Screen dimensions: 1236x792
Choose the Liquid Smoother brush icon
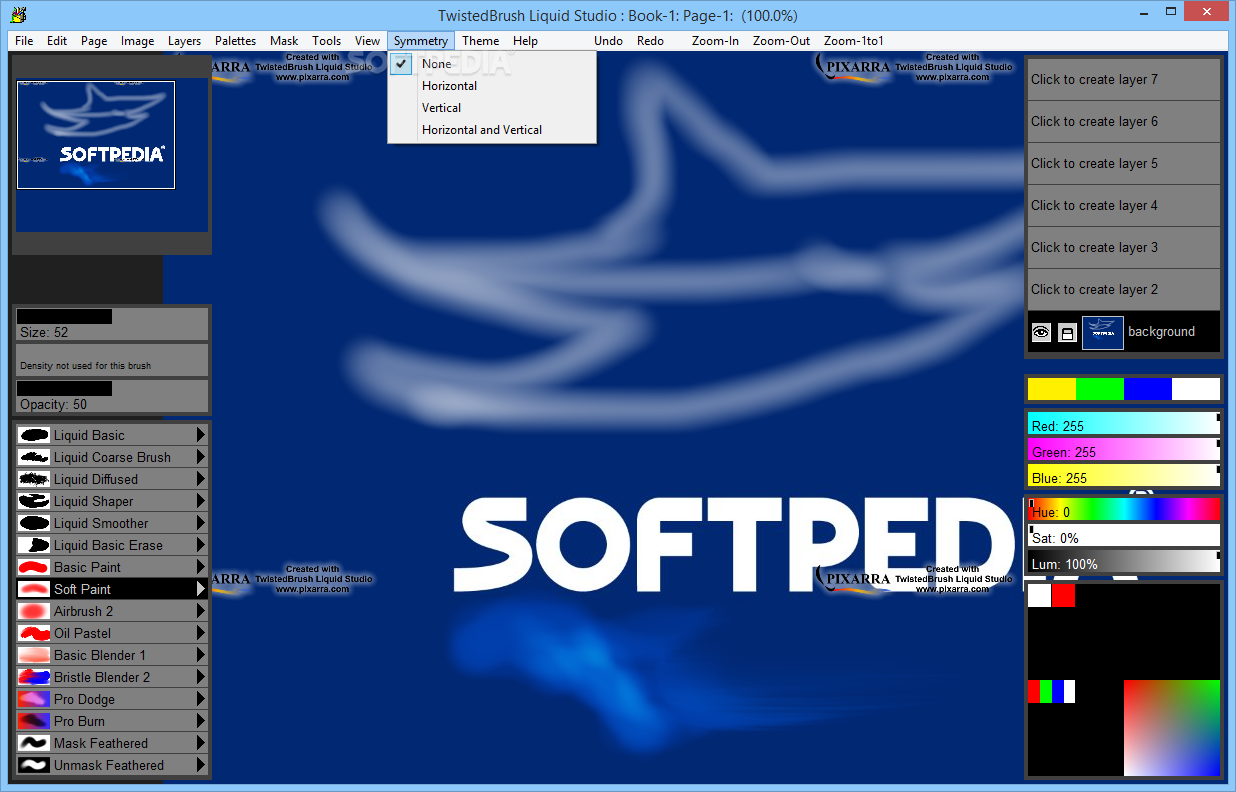34,523
